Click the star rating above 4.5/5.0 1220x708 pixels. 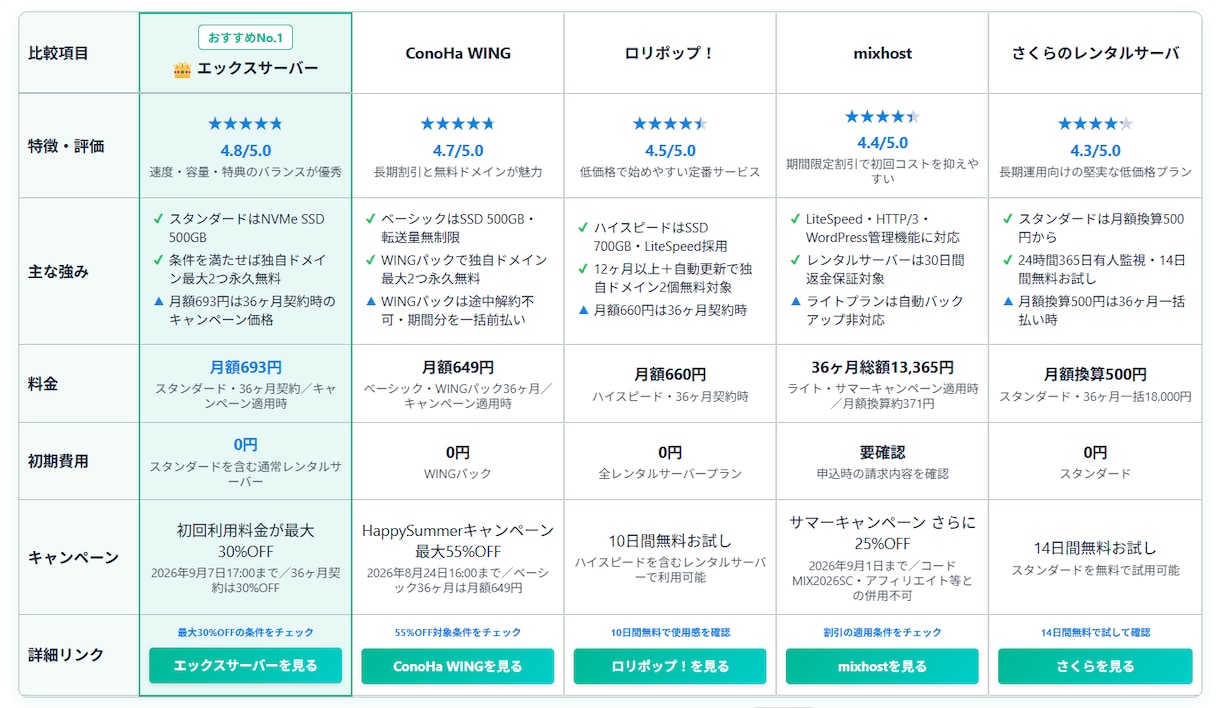click(669, 124)
